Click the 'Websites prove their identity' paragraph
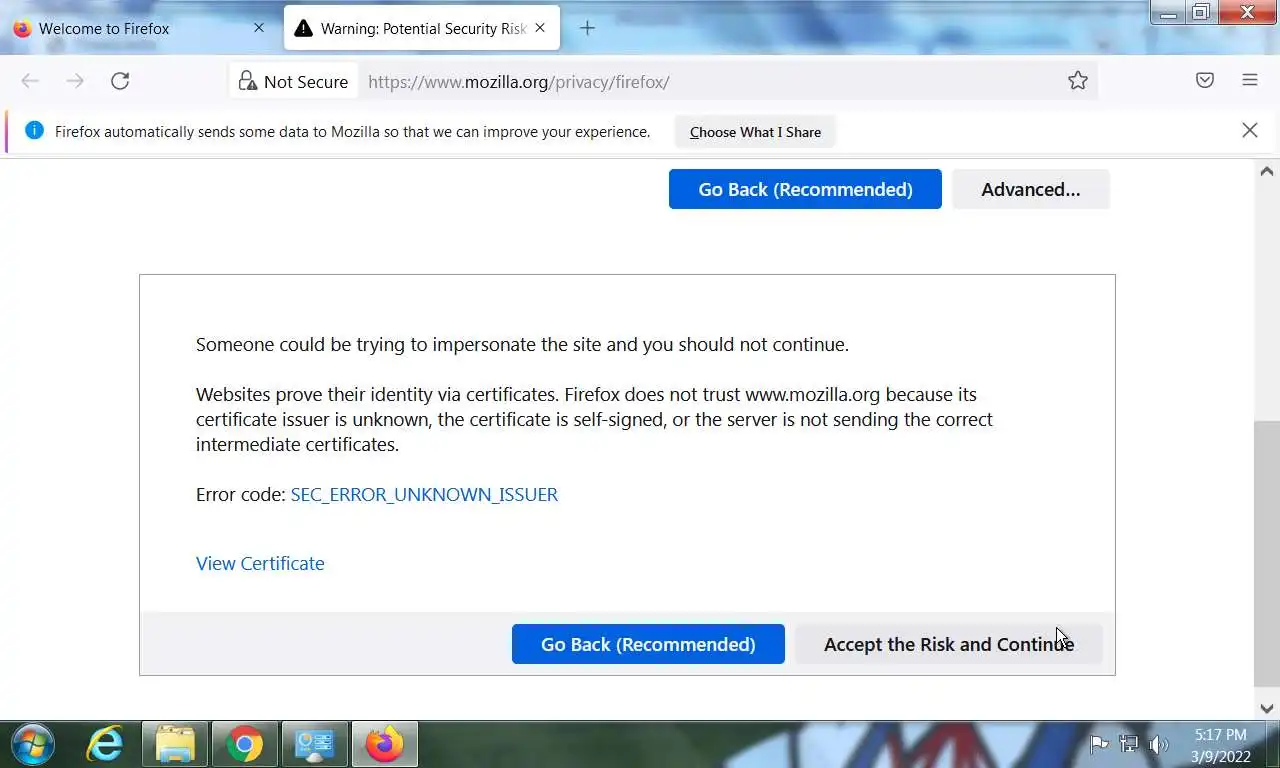This screenshot has height=768, width=1280. tap(594, 419)
